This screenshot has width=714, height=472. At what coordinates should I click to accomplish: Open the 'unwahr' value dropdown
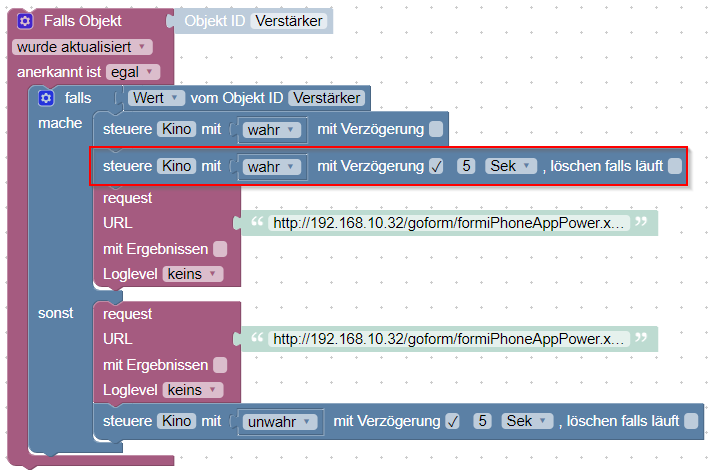pos(280,422)
